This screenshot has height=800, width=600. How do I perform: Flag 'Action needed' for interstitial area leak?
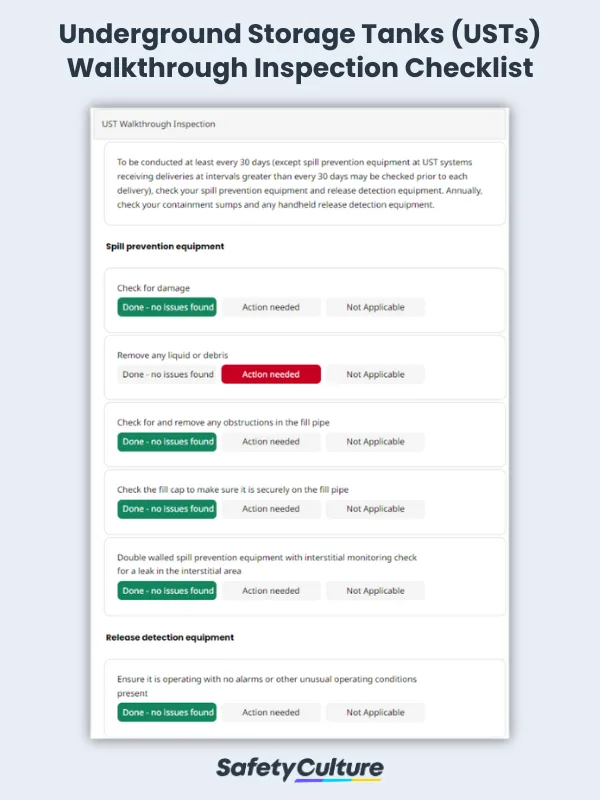(x=271, y=590)
